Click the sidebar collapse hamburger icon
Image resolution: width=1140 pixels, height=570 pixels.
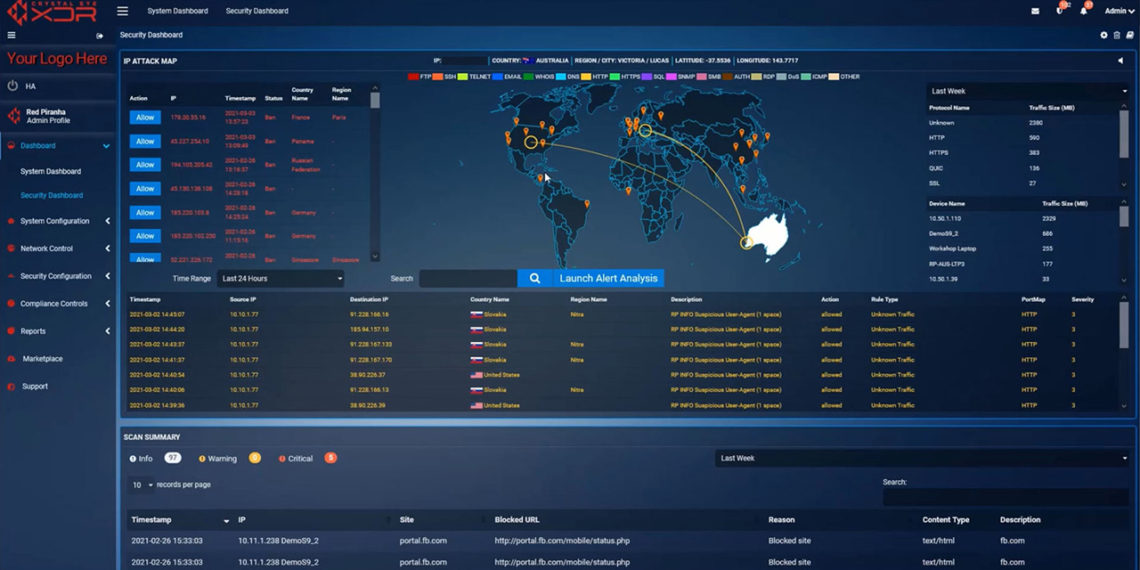(12, 35)
